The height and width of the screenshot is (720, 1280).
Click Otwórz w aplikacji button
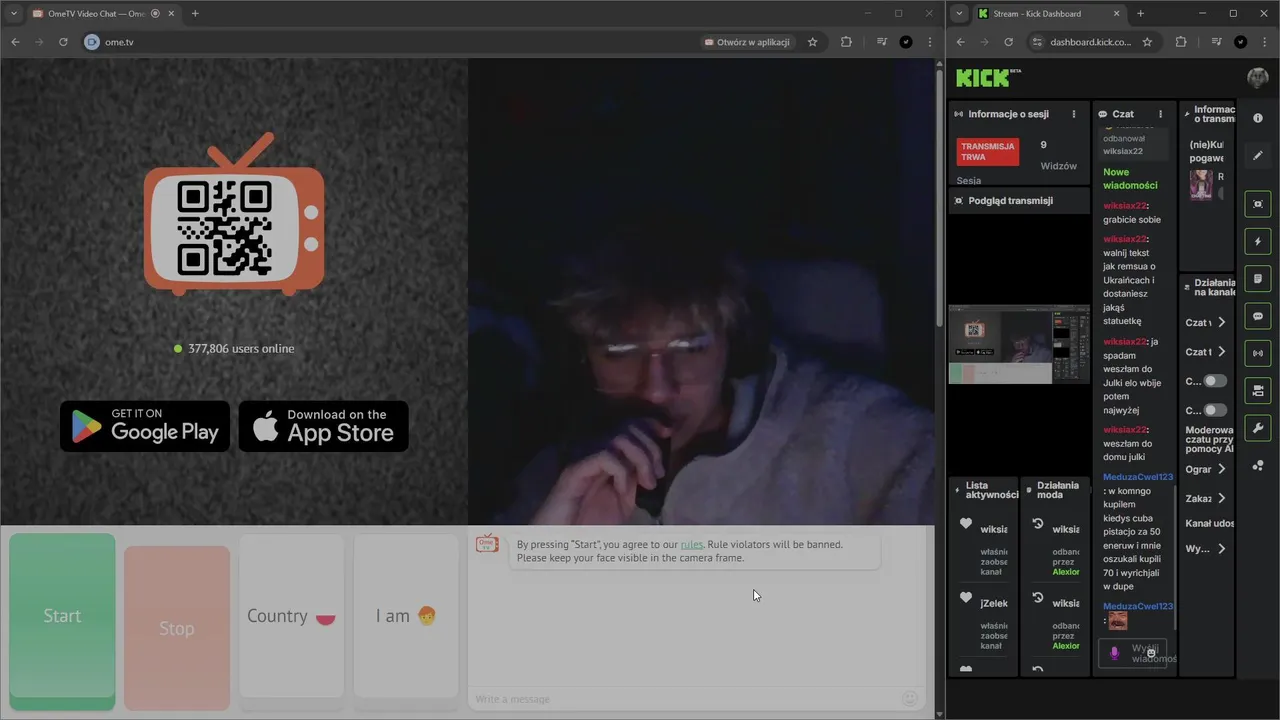[747, 42]
